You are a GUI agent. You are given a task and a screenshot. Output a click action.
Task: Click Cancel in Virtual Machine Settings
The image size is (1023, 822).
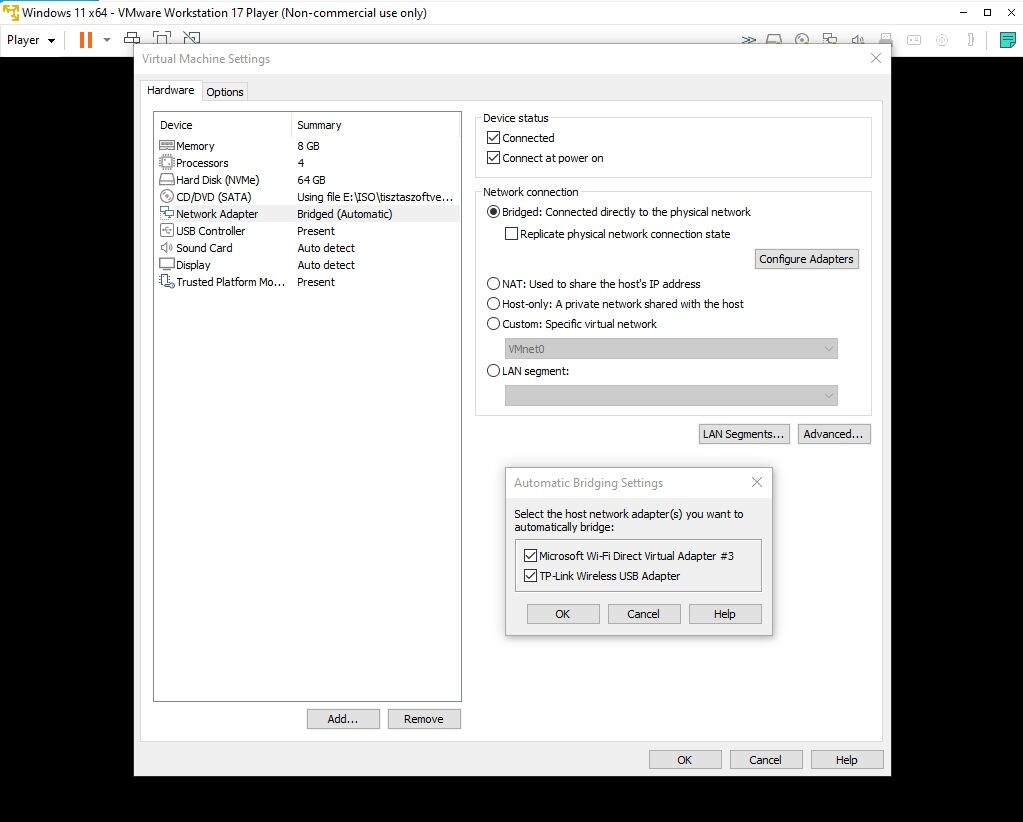coord(766,760)
